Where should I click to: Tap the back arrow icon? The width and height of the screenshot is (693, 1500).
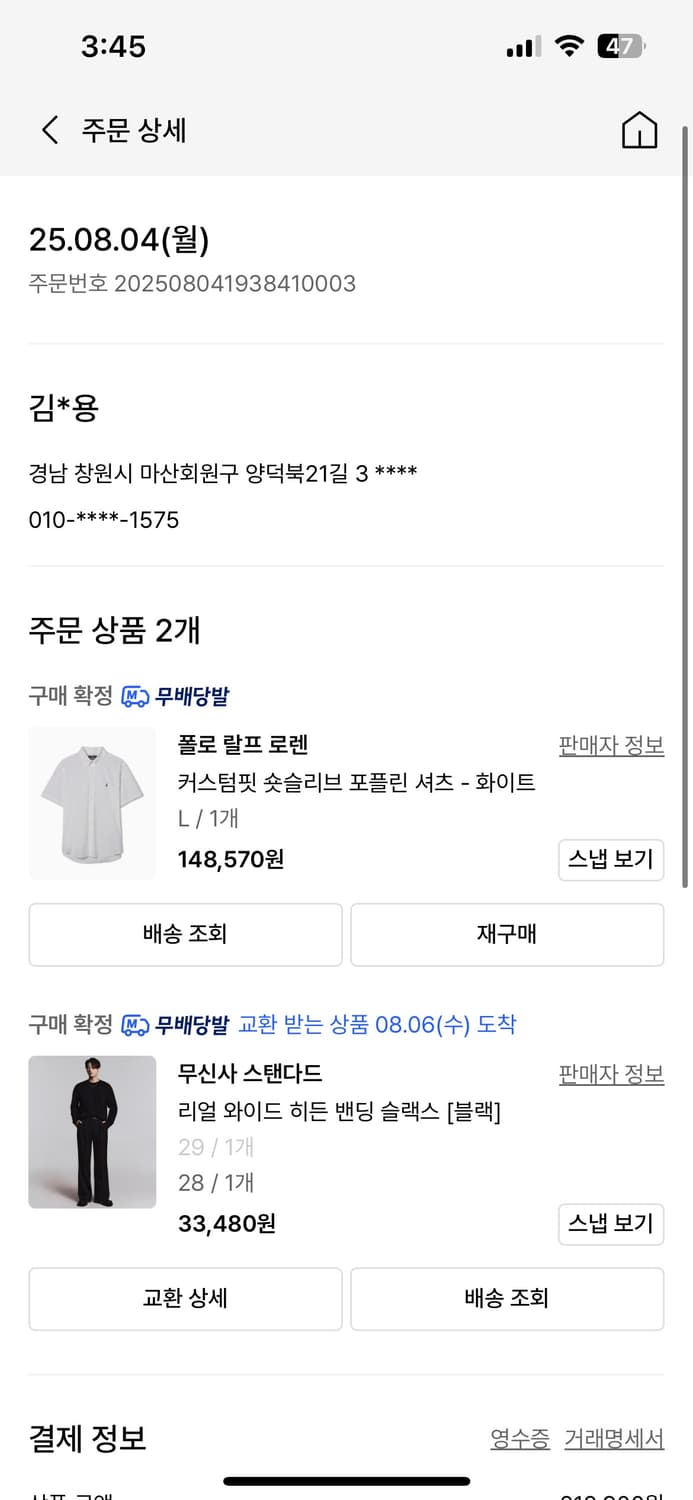point(50,130)
